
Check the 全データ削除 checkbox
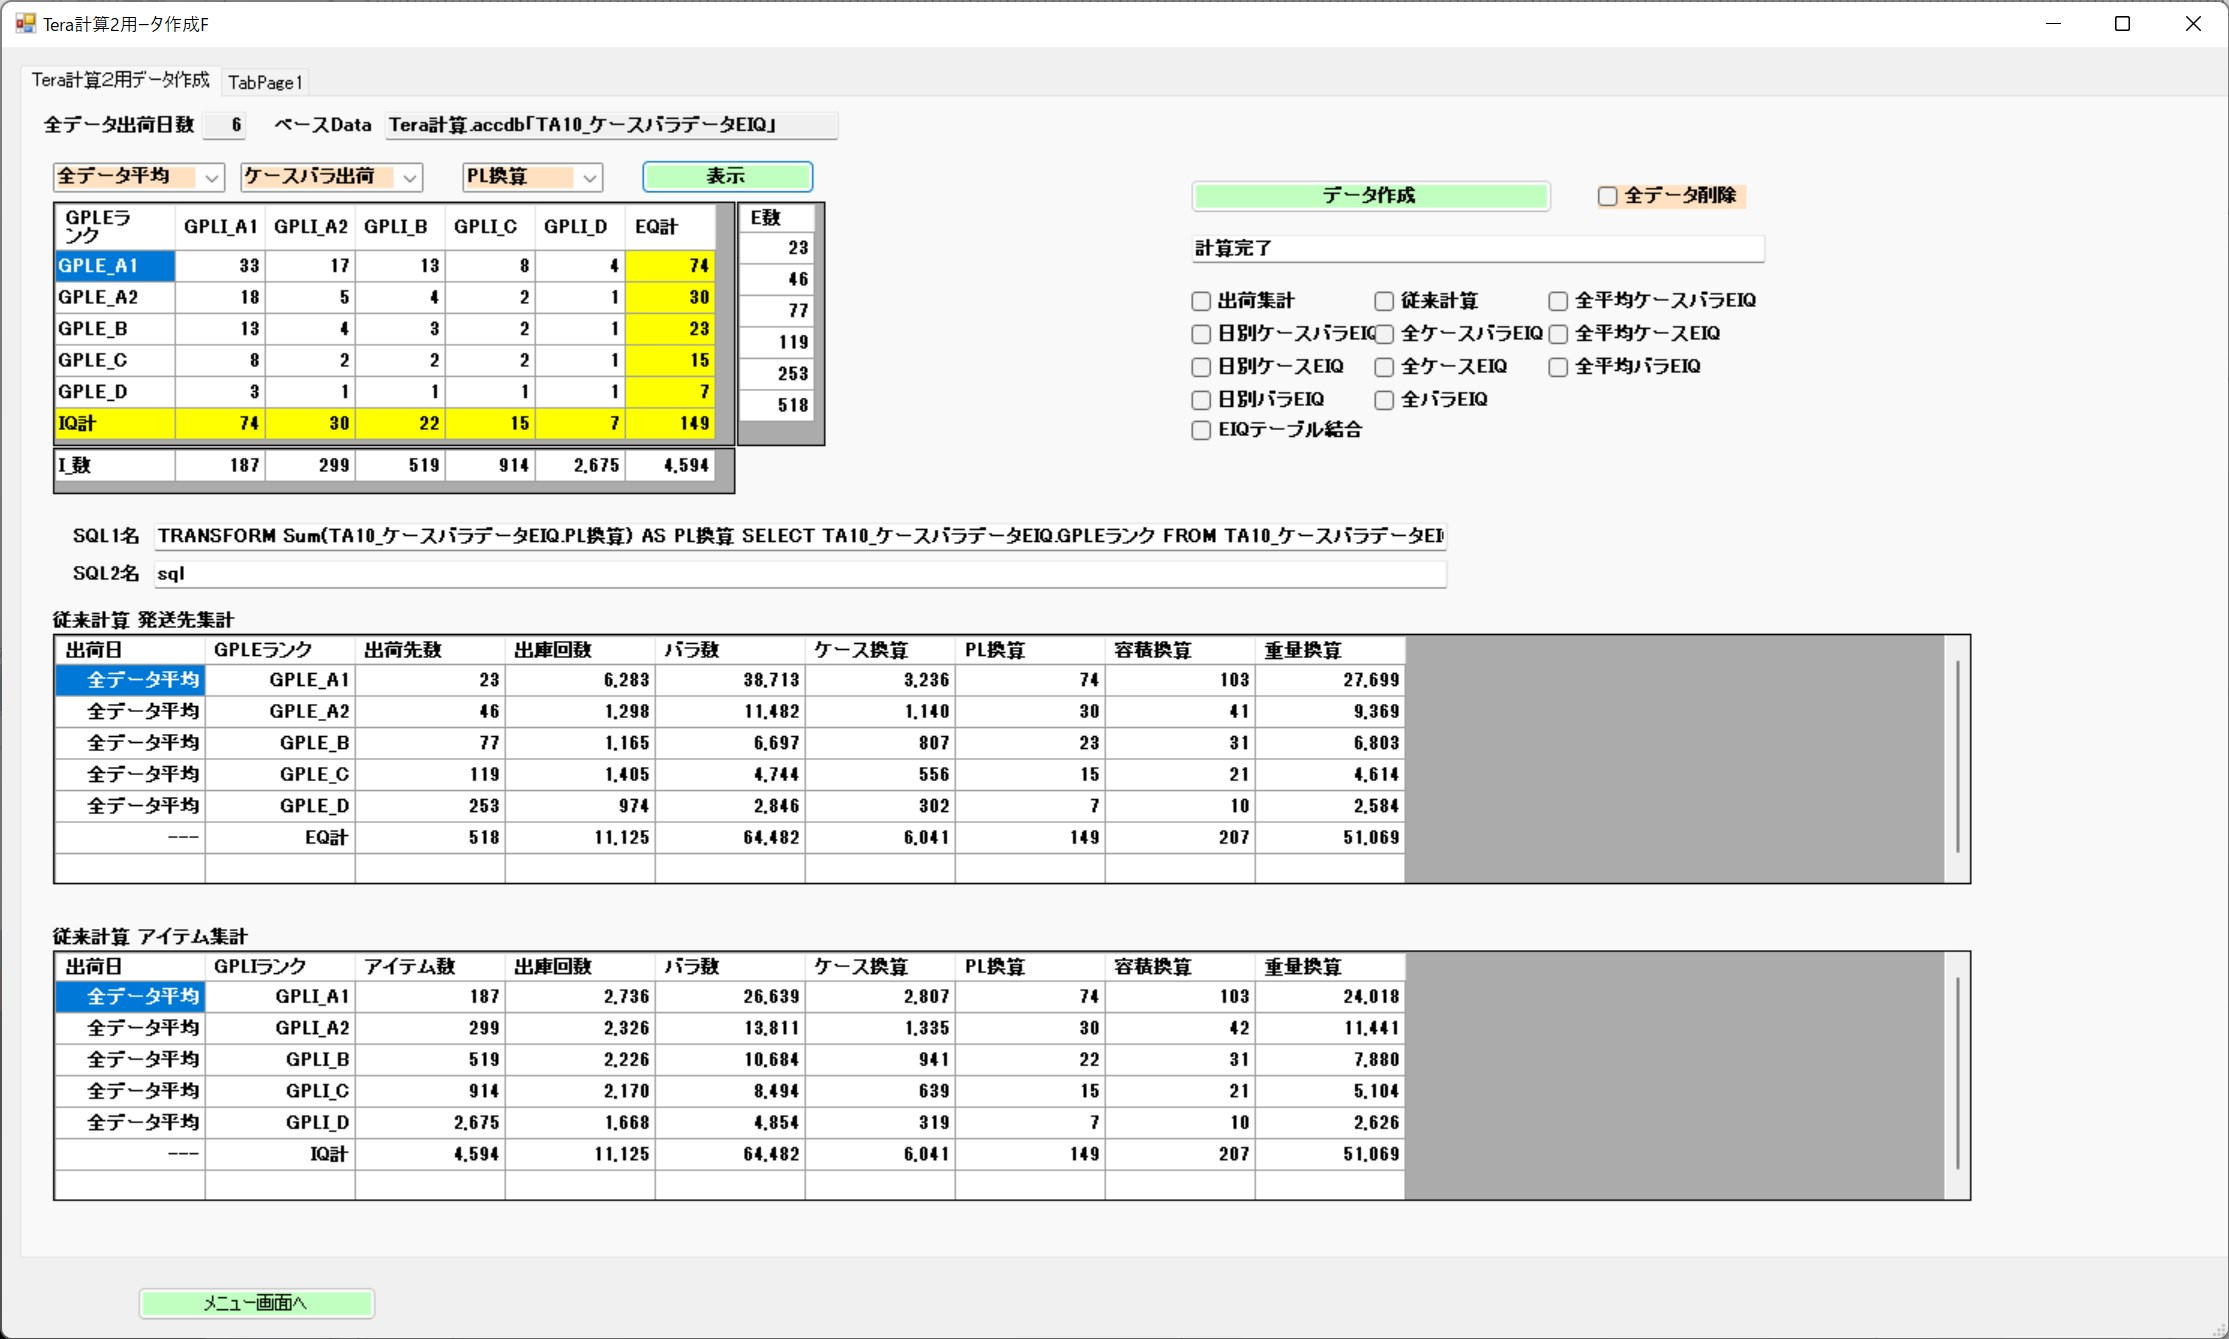point(1607,196)
